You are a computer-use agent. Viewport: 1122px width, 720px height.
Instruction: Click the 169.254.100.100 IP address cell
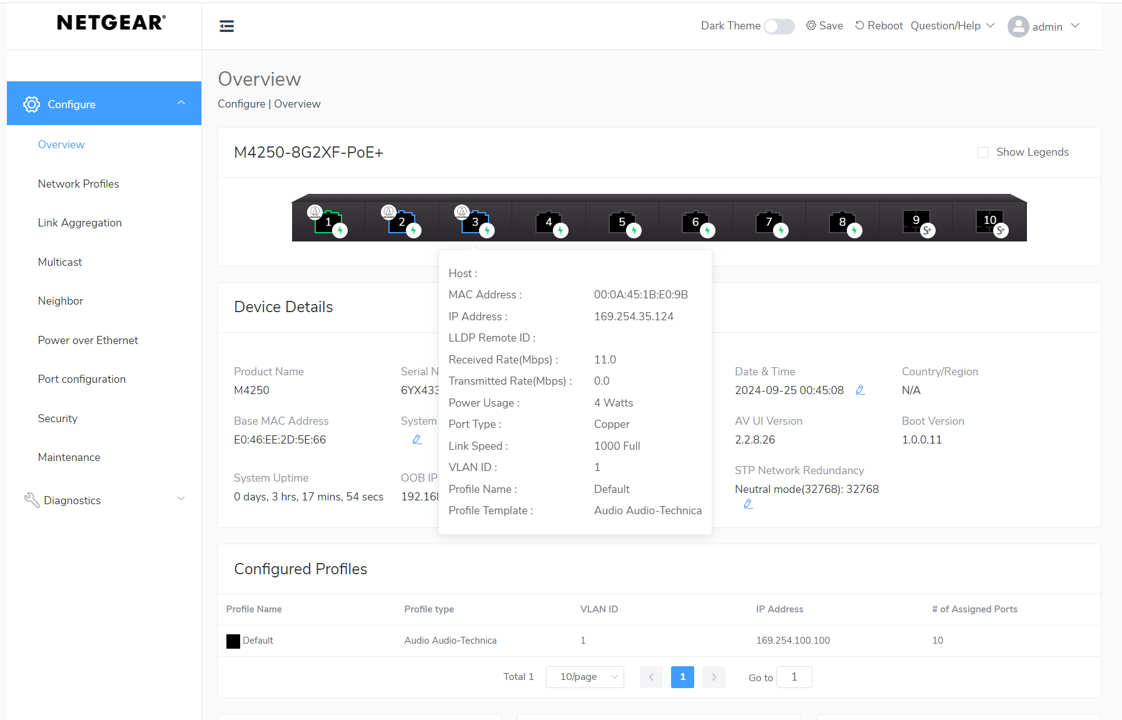[x=793, y=641]
